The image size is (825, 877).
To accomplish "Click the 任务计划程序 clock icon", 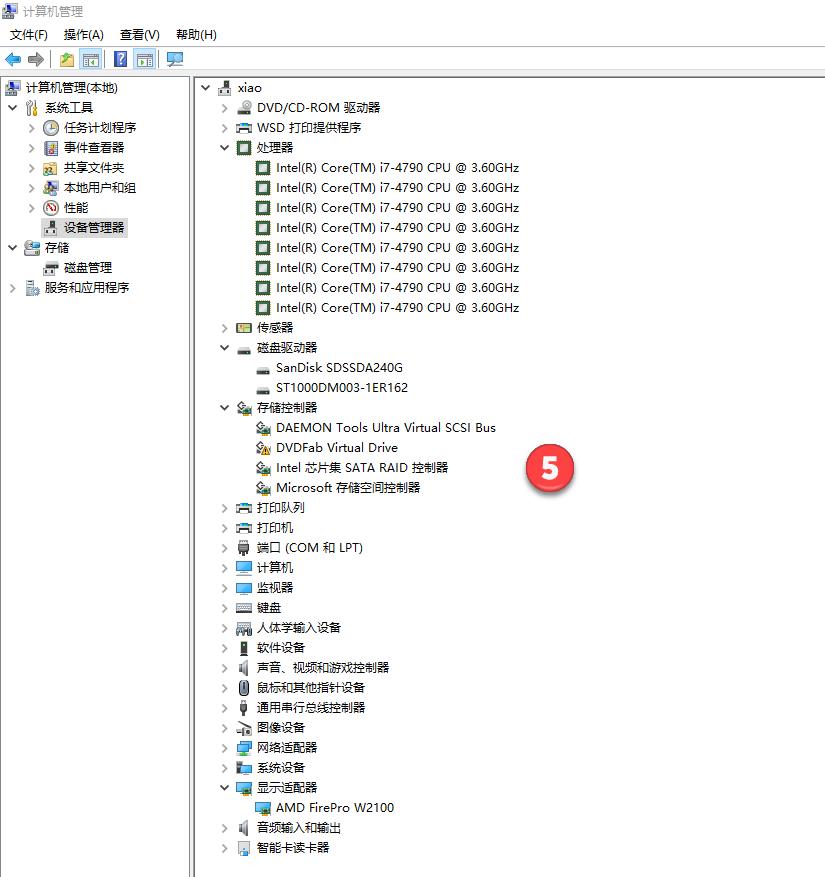I will (x=51, y=128).
